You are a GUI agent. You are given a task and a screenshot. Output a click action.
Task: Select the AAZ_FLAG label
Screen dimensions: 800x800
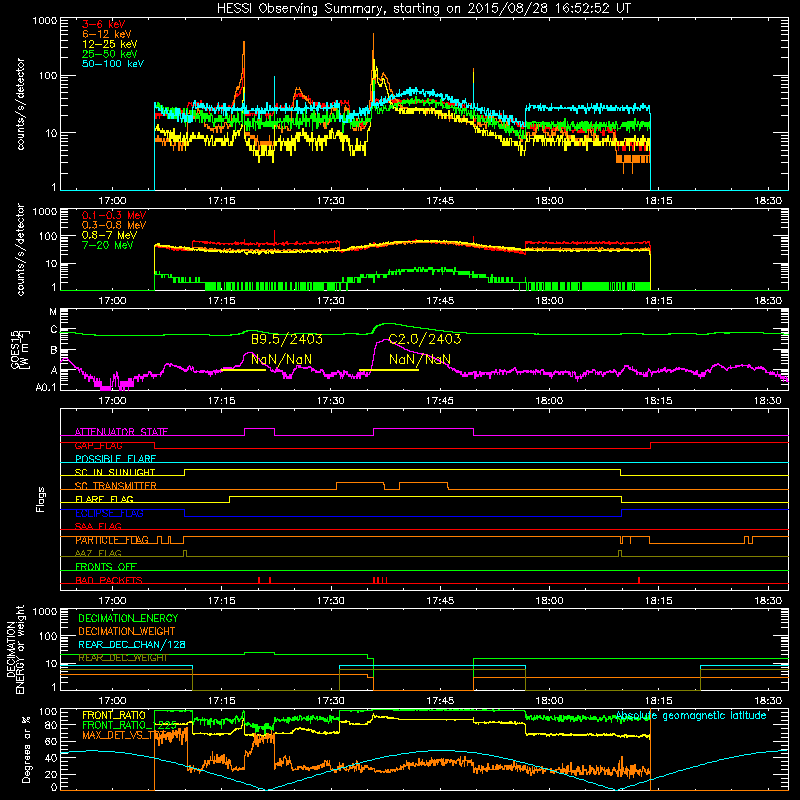(98, 553)
